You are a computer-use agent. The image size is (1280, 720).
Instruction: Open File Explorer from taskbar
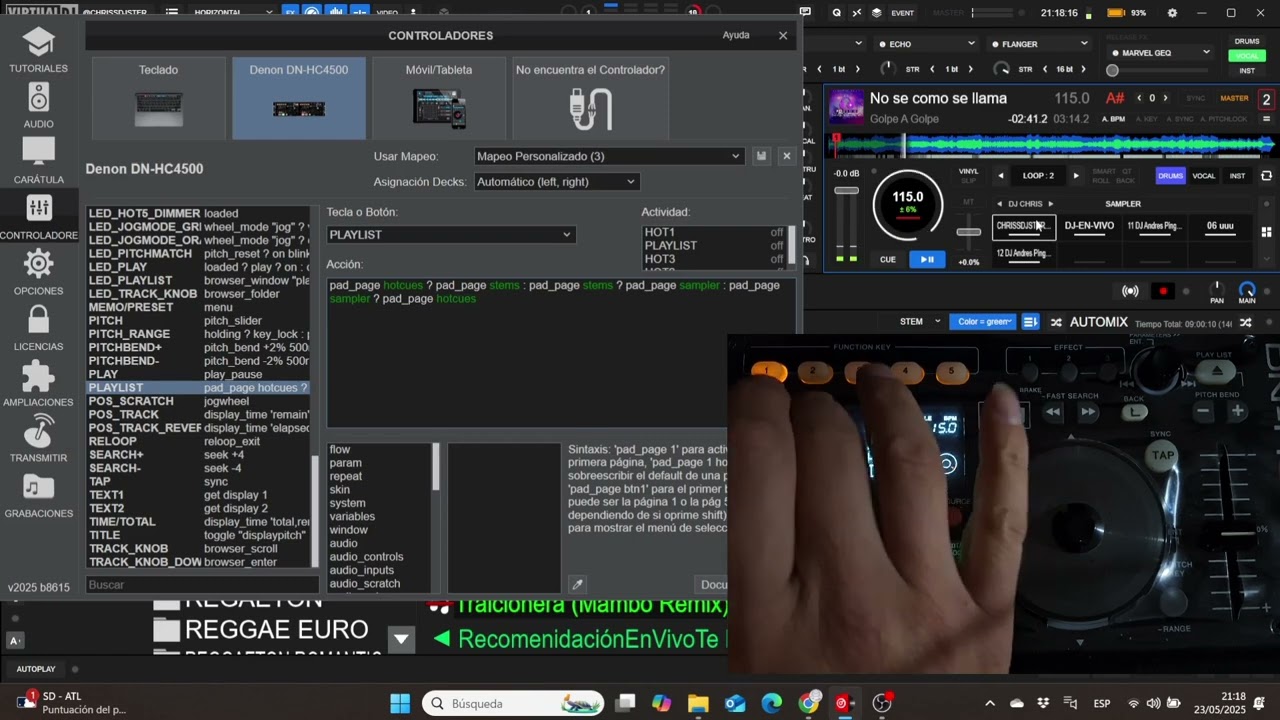[697, 703]
